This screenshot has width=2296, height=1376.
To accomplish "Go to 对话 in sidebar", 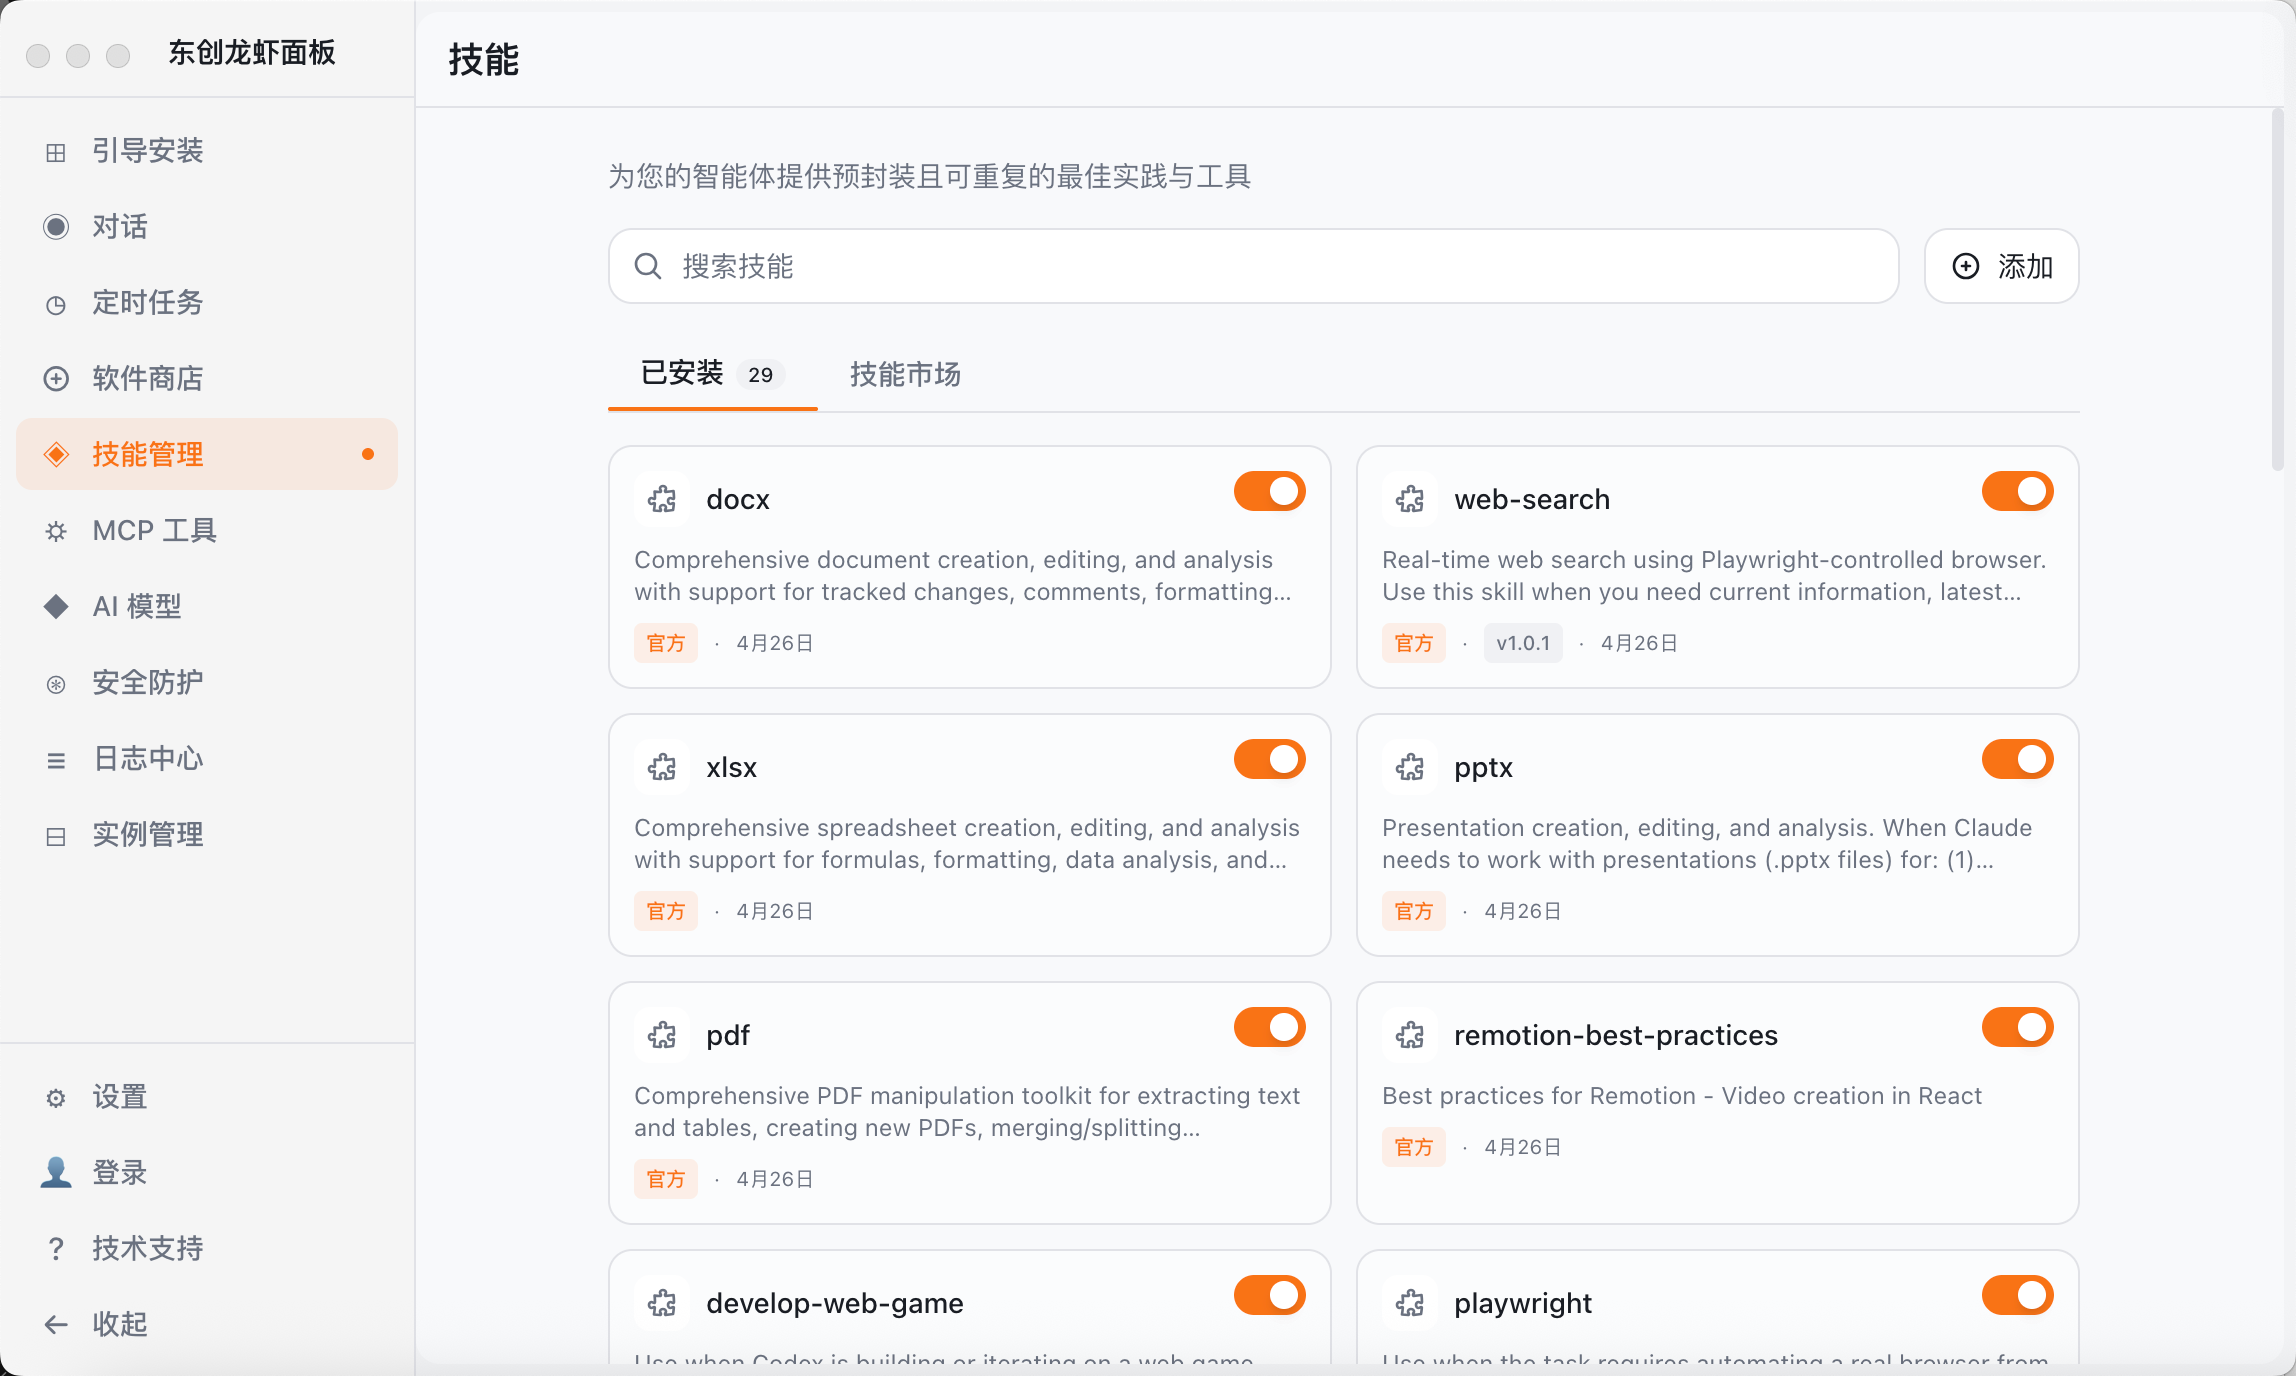I will coord(207,227).
